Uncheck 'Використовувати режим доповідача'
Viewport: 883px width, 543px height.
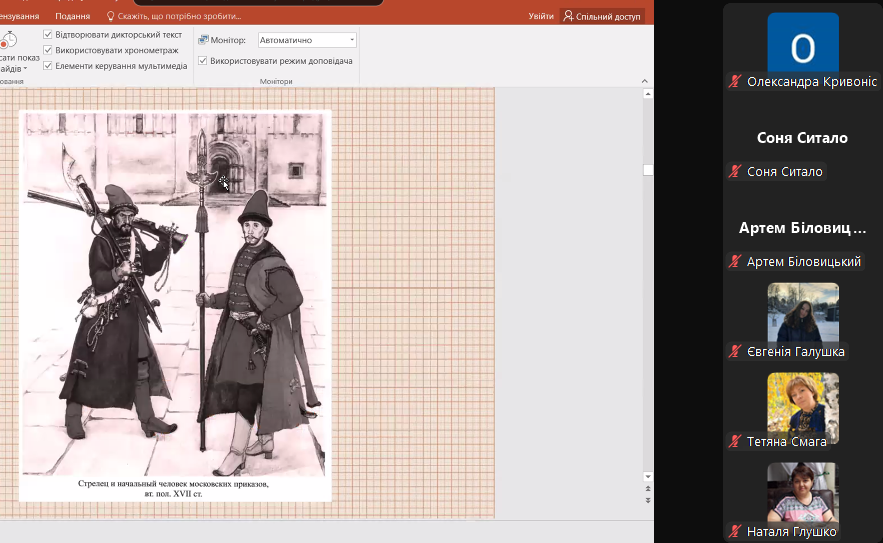coord(203,61)
